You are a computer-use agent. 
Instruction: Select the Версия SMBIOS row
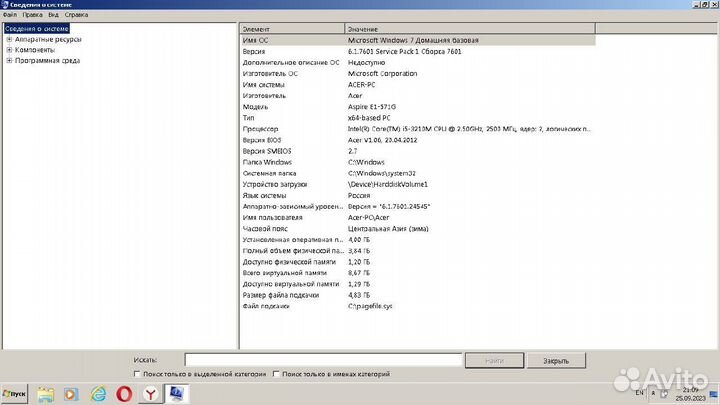tap(418, 151)
